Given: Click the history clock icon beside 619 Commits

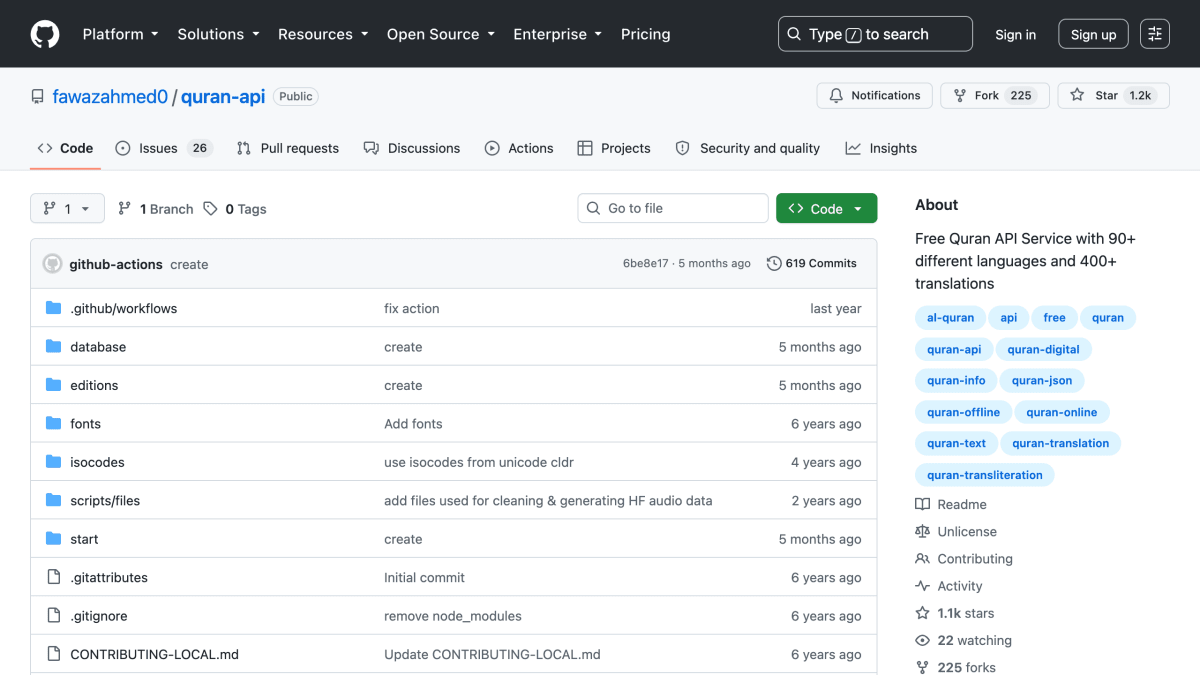Looking at the screenshot, I should coord(774,264).
